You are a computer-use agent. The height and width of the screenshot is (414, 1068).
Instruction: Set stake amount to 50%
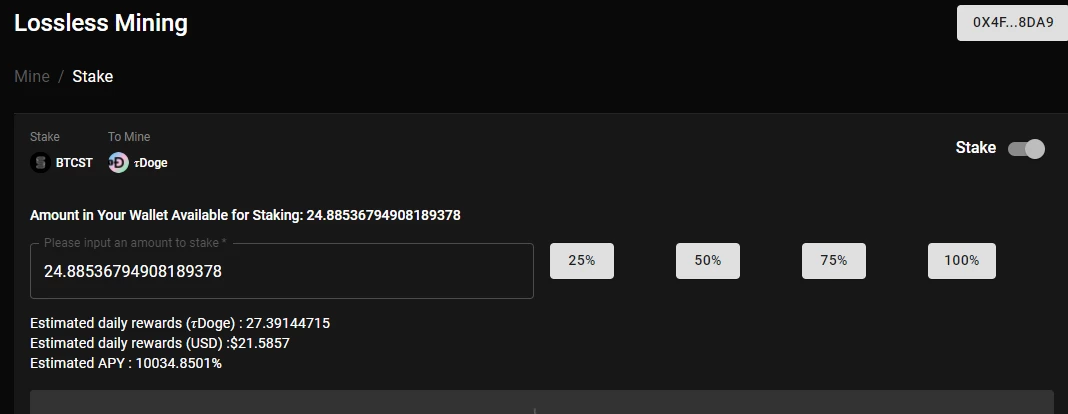708,261
